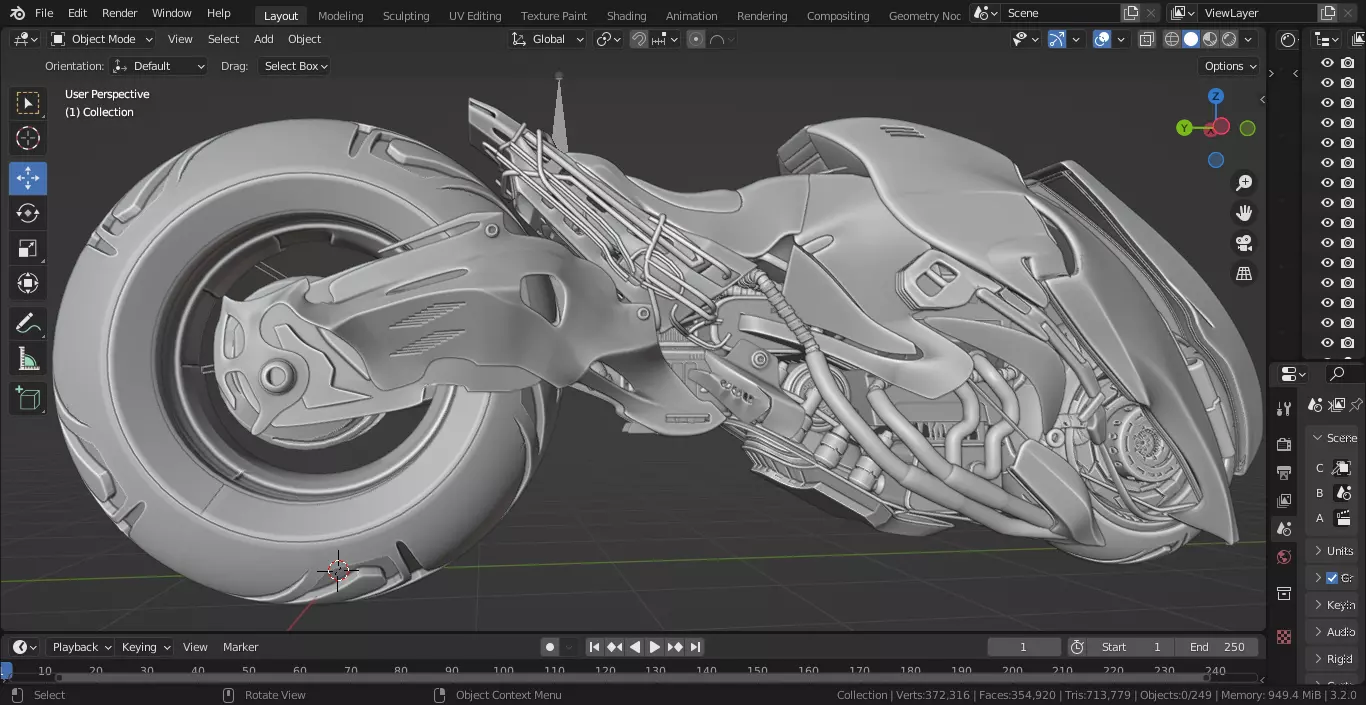
Task: Open the Render properties tab
Action: pyautogui.click(x=1285, y=444)
